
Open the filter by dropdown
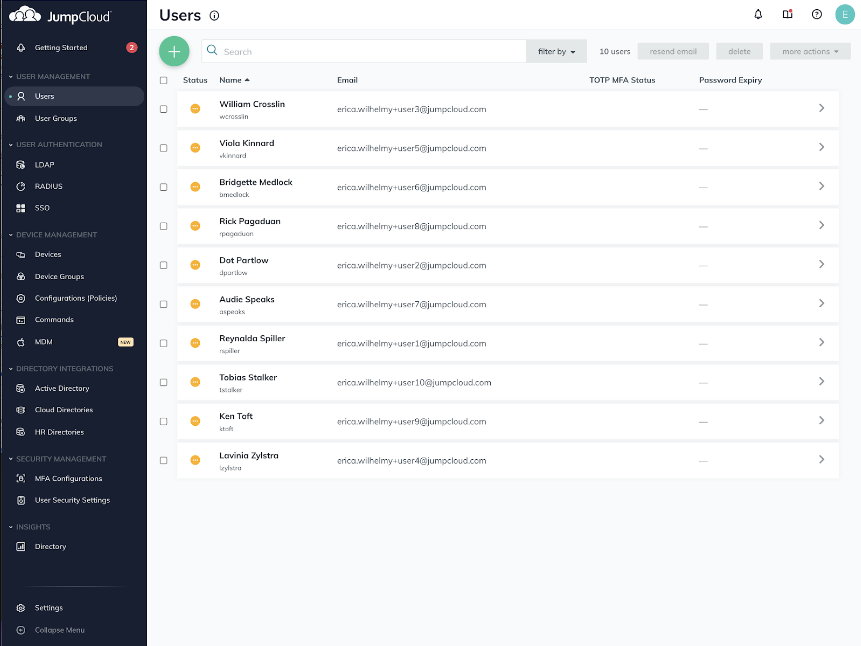pyautogui.click(x=556, y=50)
